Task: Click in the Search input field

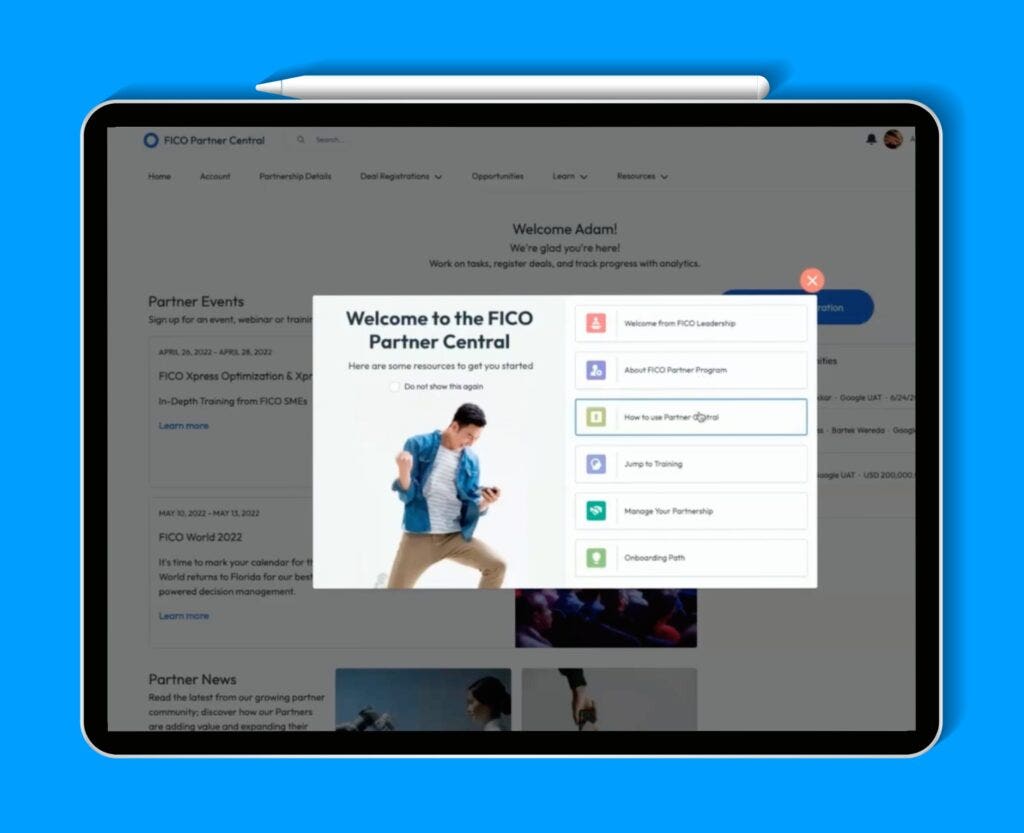Action: [x=330, y=140]
